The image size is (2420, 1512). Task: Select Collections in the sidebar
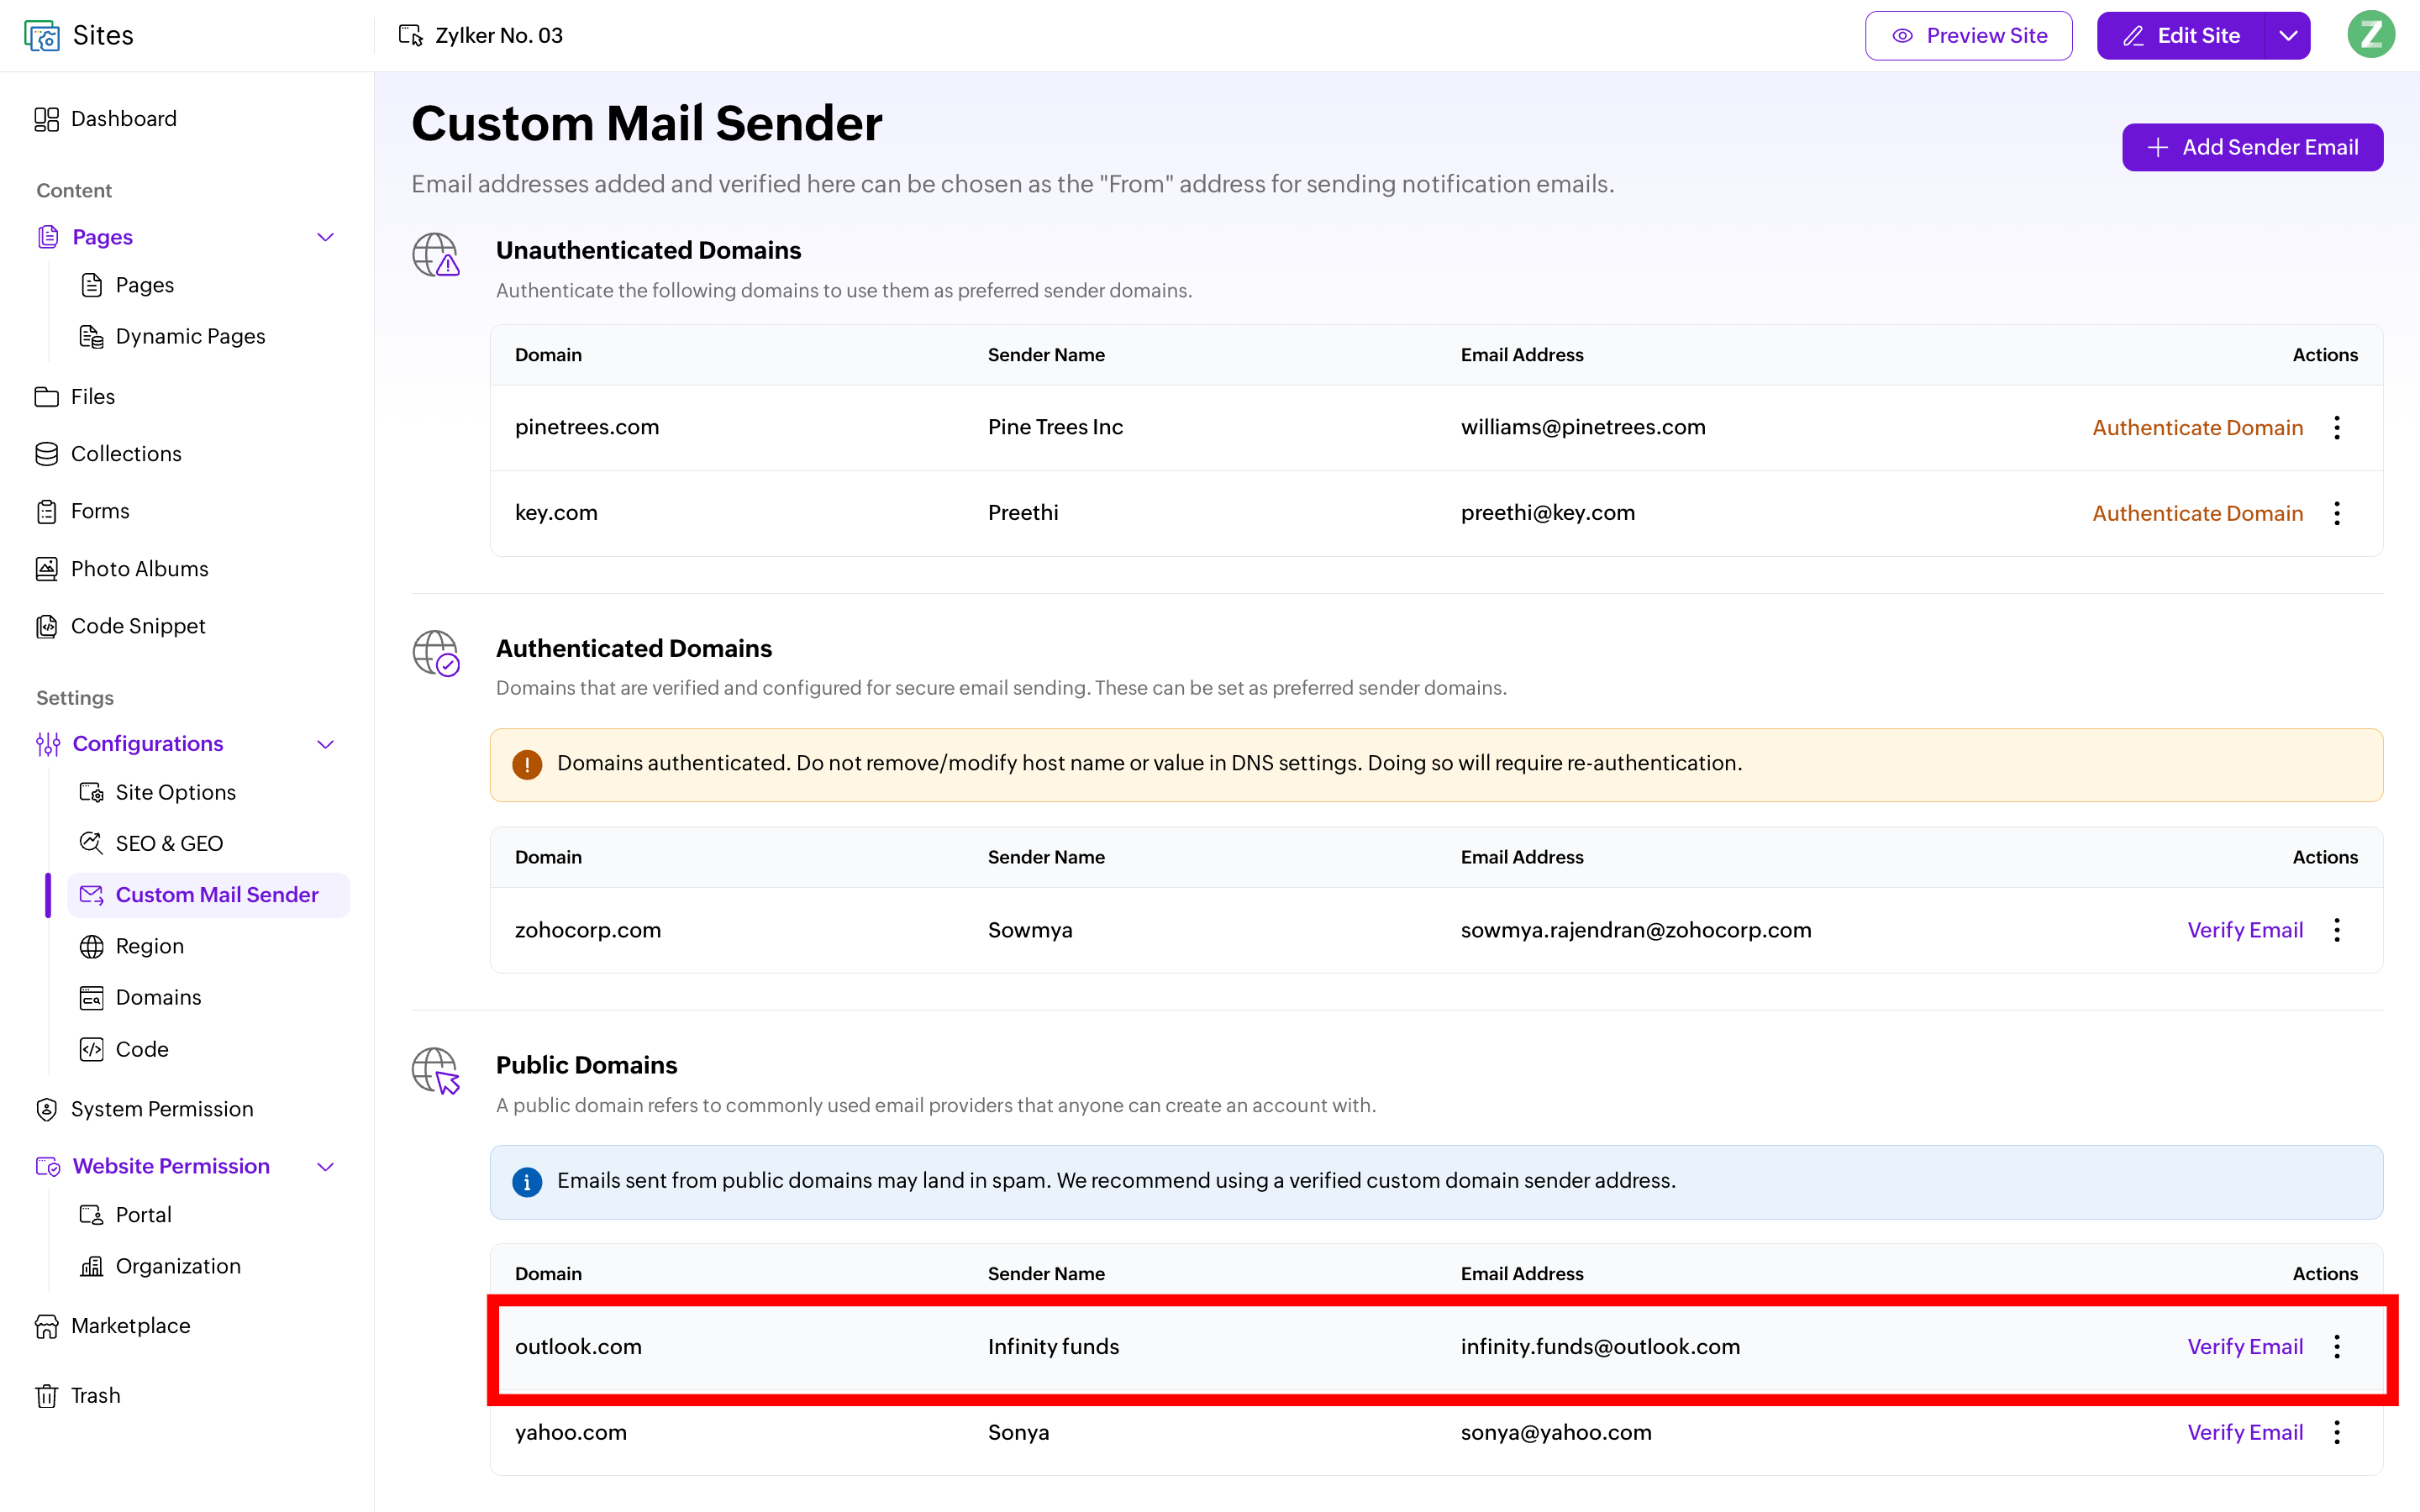coord(126,454)
